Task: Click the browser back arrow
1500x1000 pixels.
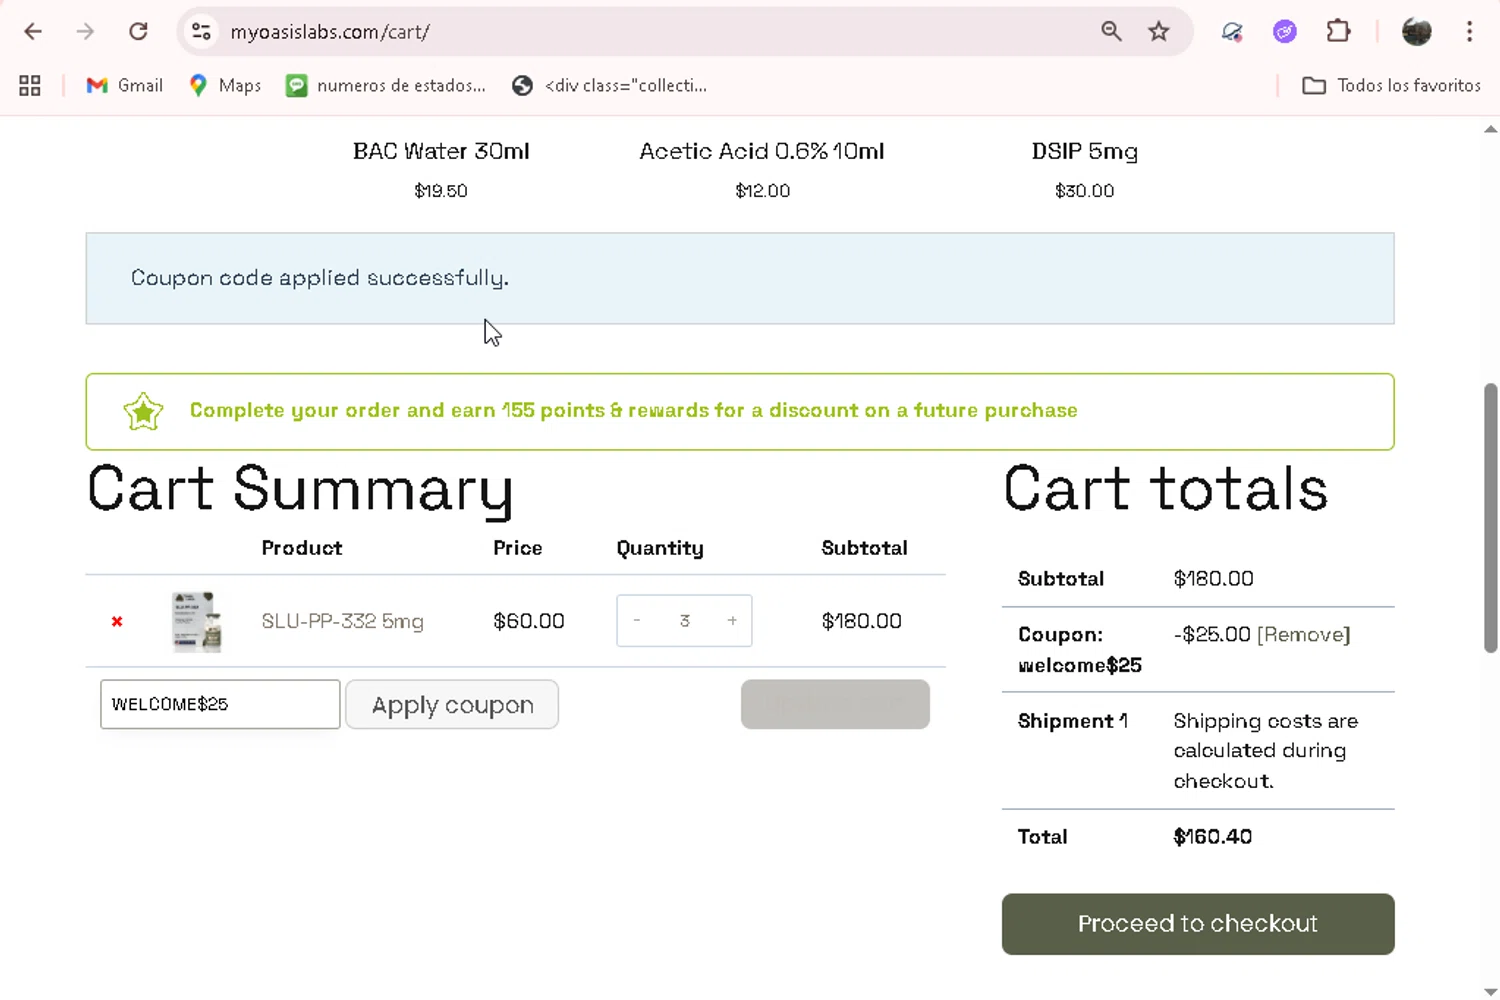Action: [x=33, y=32]
